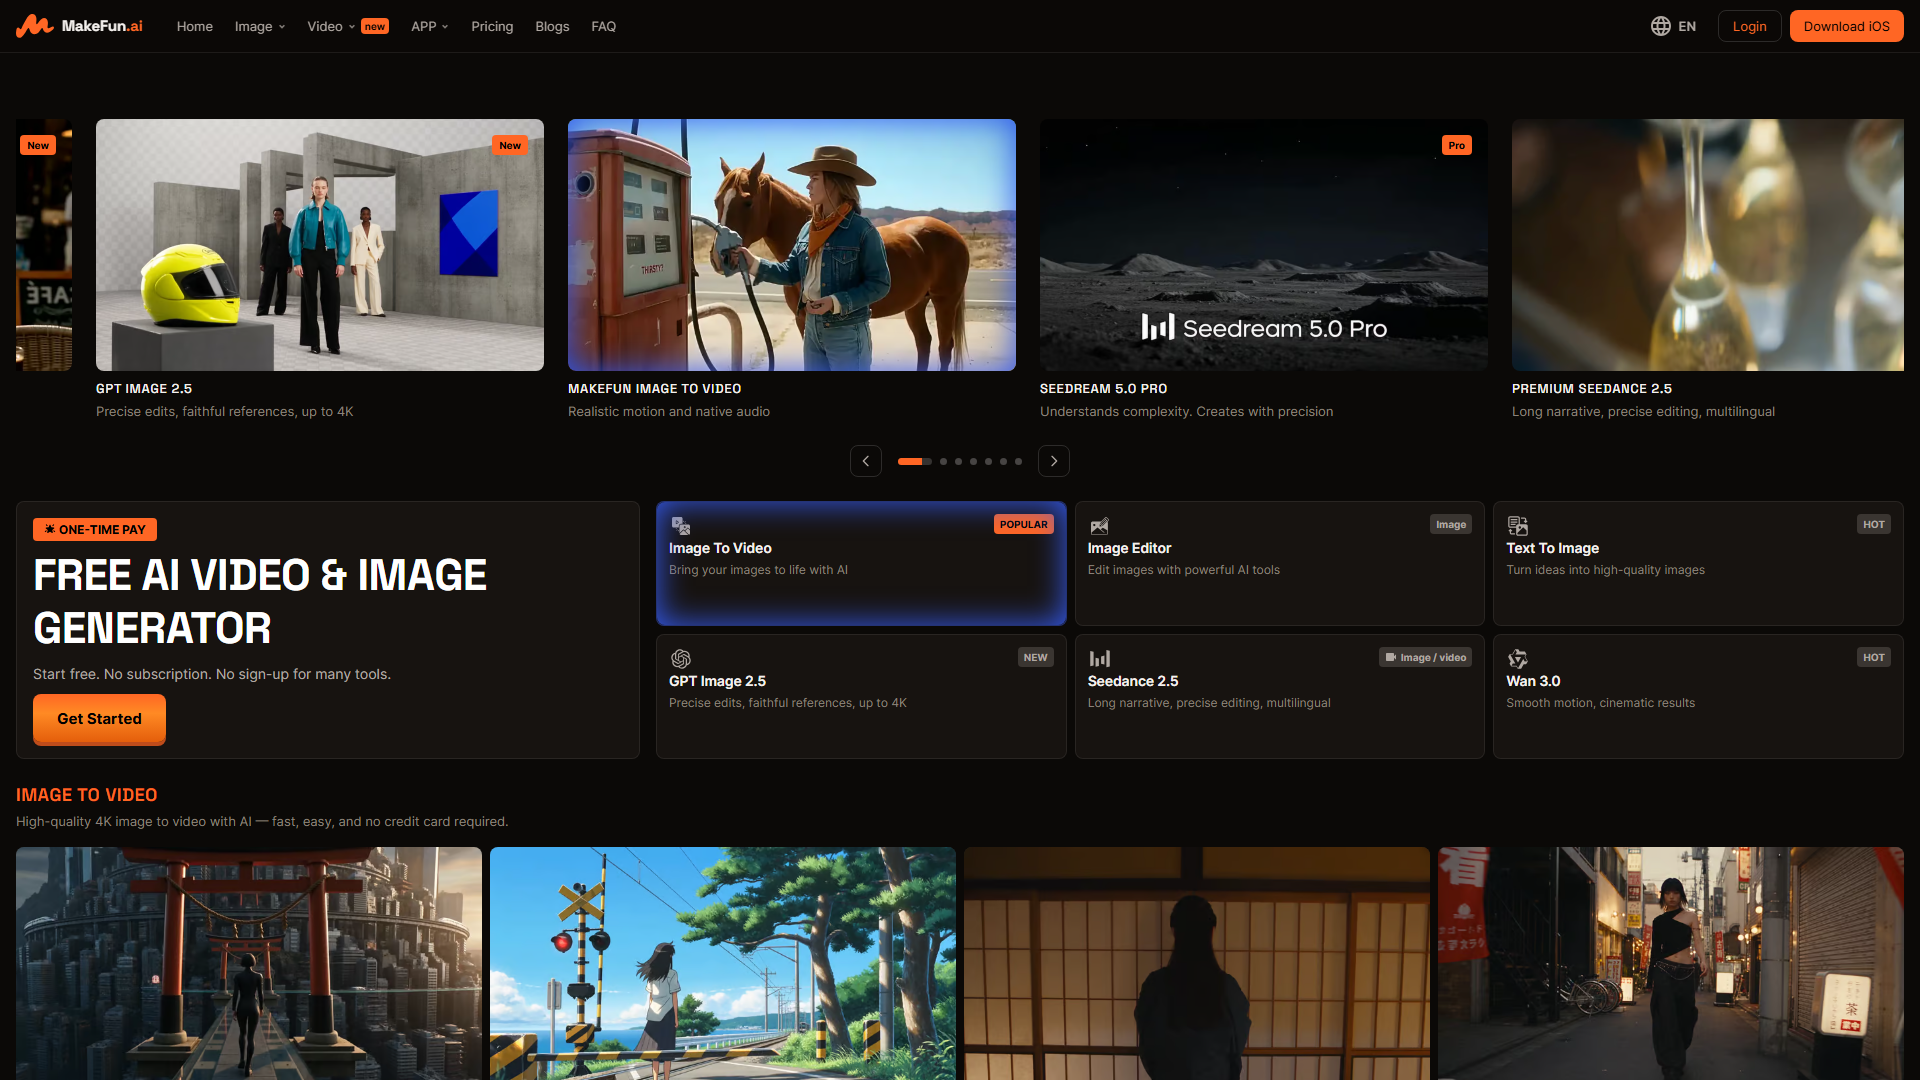Click 'Smooth motion, cinematic results' text

1601,703
